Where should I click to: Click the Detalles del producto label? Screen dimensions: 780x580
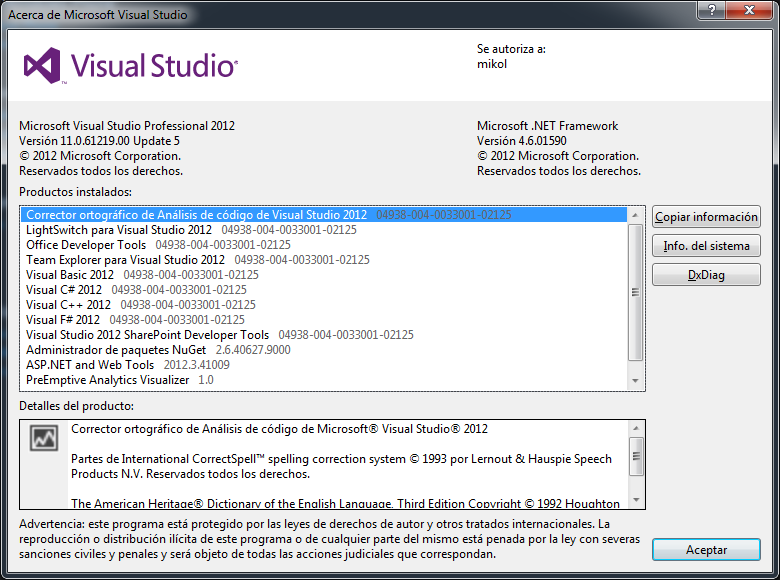(76, 406)
